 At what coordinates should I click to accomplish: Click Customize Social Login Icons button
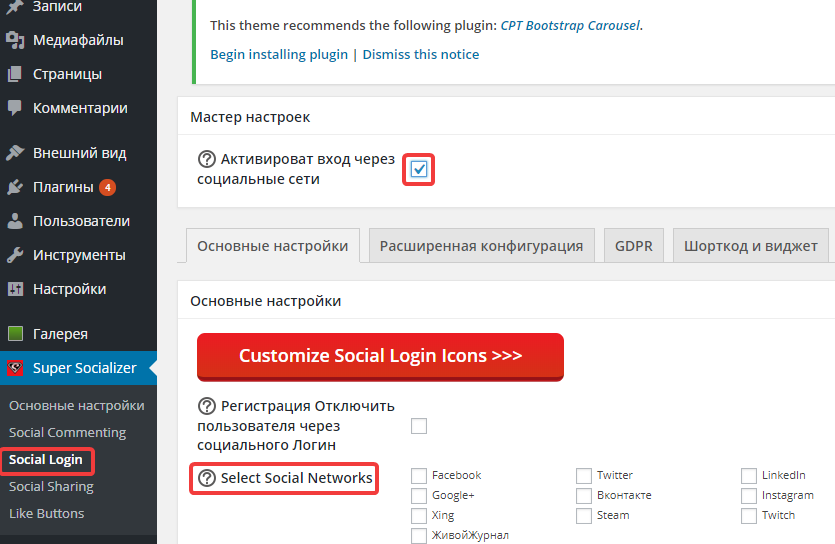pos(380,357)
